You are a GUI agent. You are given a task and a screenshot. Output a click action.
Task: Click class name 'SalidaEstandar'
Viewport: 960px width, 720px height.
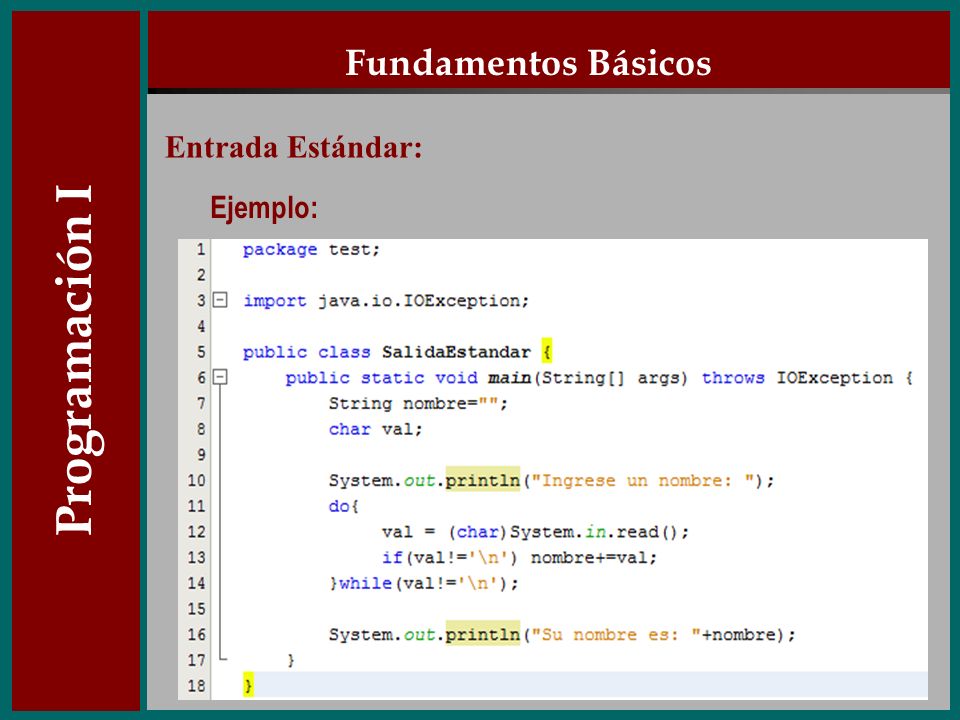456,352
